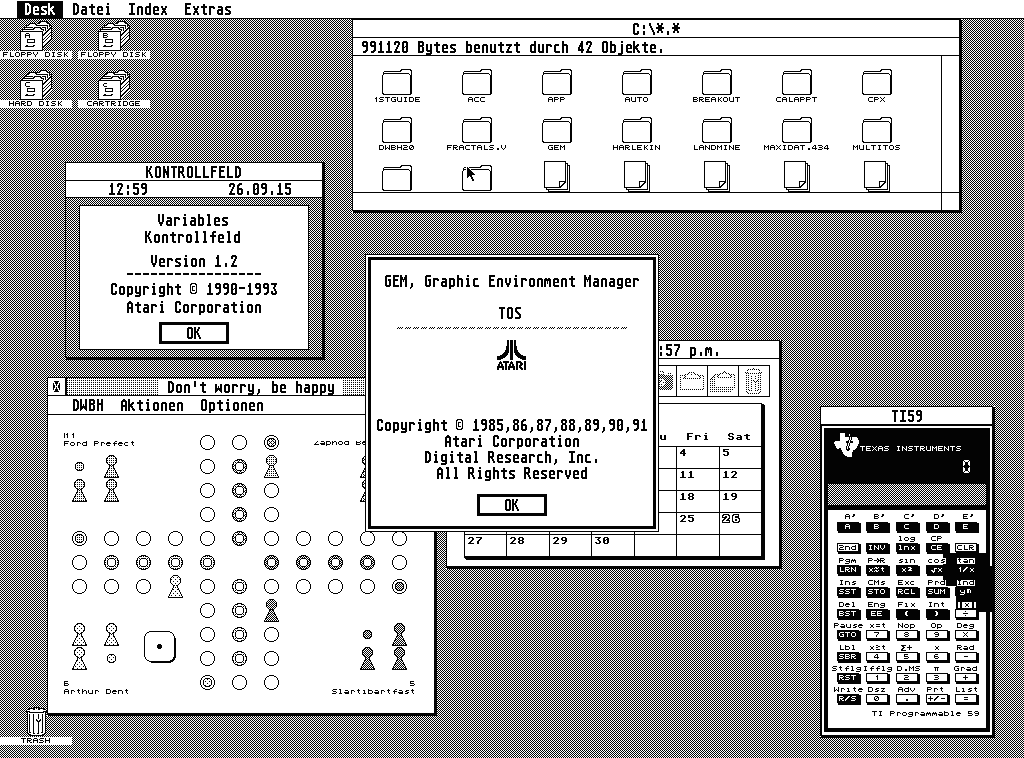
Task: Click the digit 7 key on calculator
Action: [x=877, y=635]
